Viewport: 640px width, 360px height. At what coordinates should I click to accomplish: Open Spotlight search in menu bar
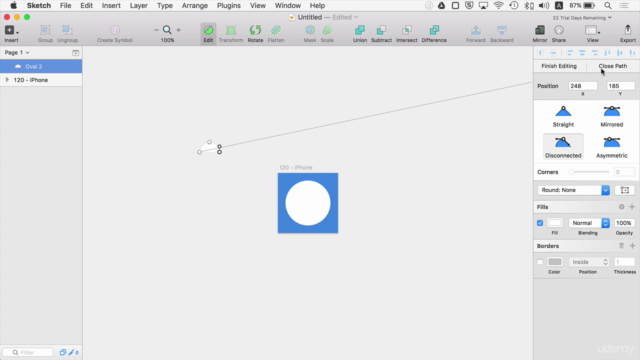[608, 6]
